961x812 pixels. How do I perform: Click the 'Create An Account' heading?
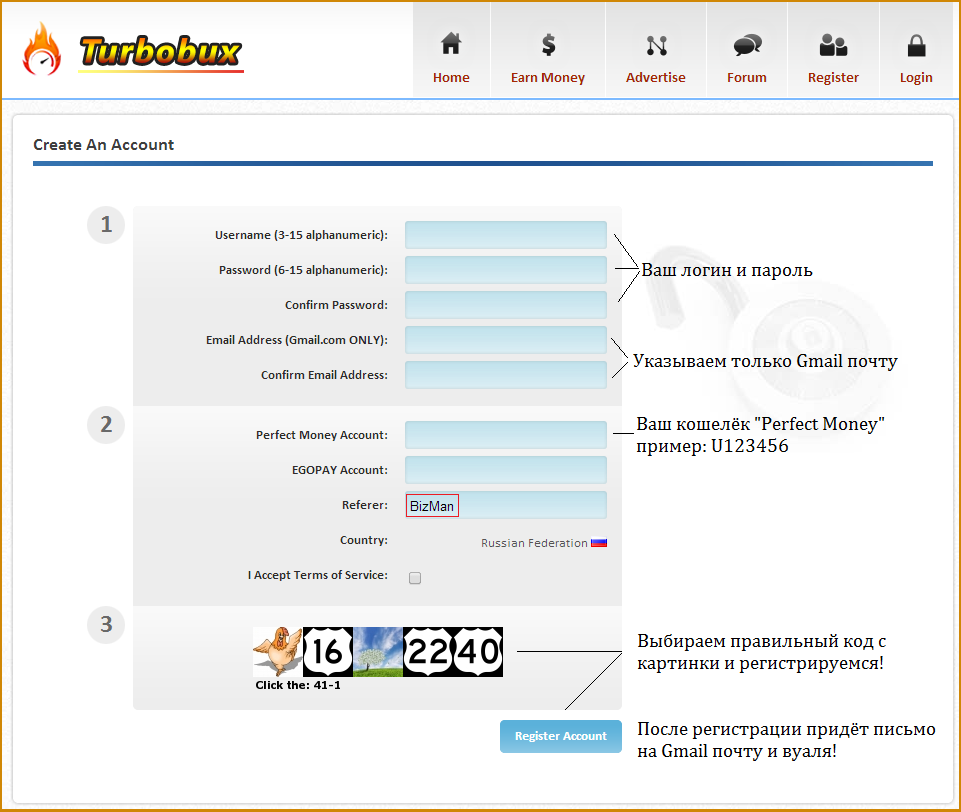(x=104, y=145)
